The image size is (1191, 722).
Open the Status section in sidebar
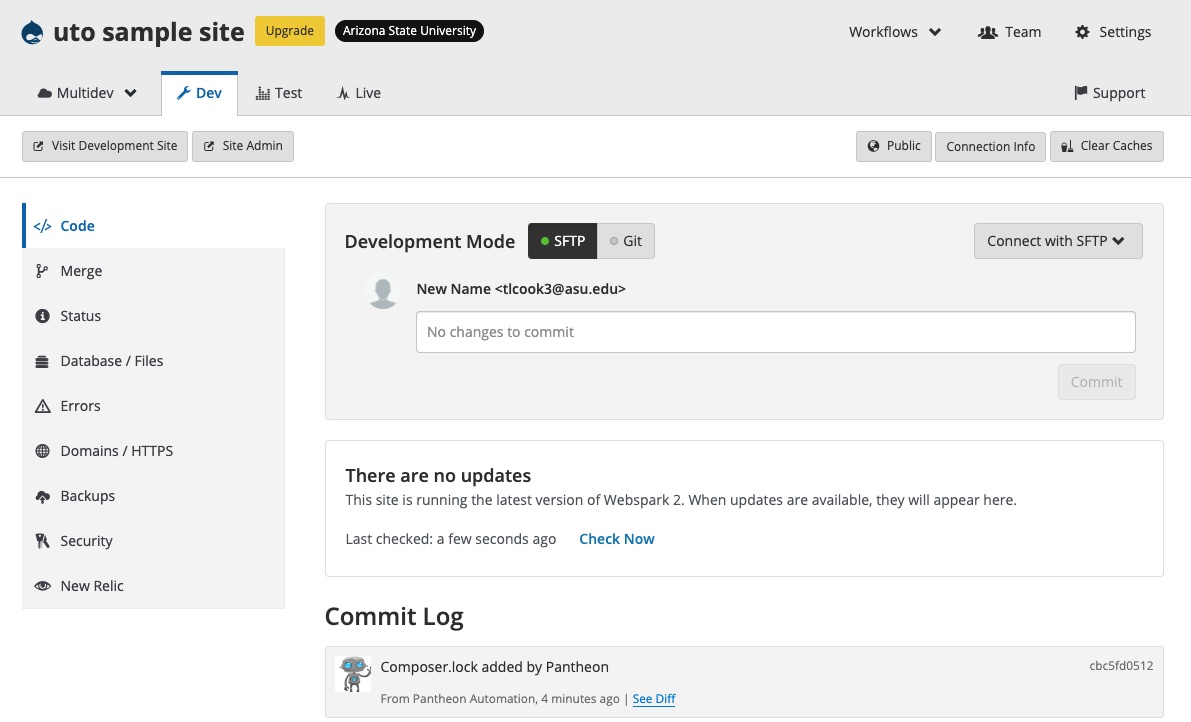tap(153, 316)
